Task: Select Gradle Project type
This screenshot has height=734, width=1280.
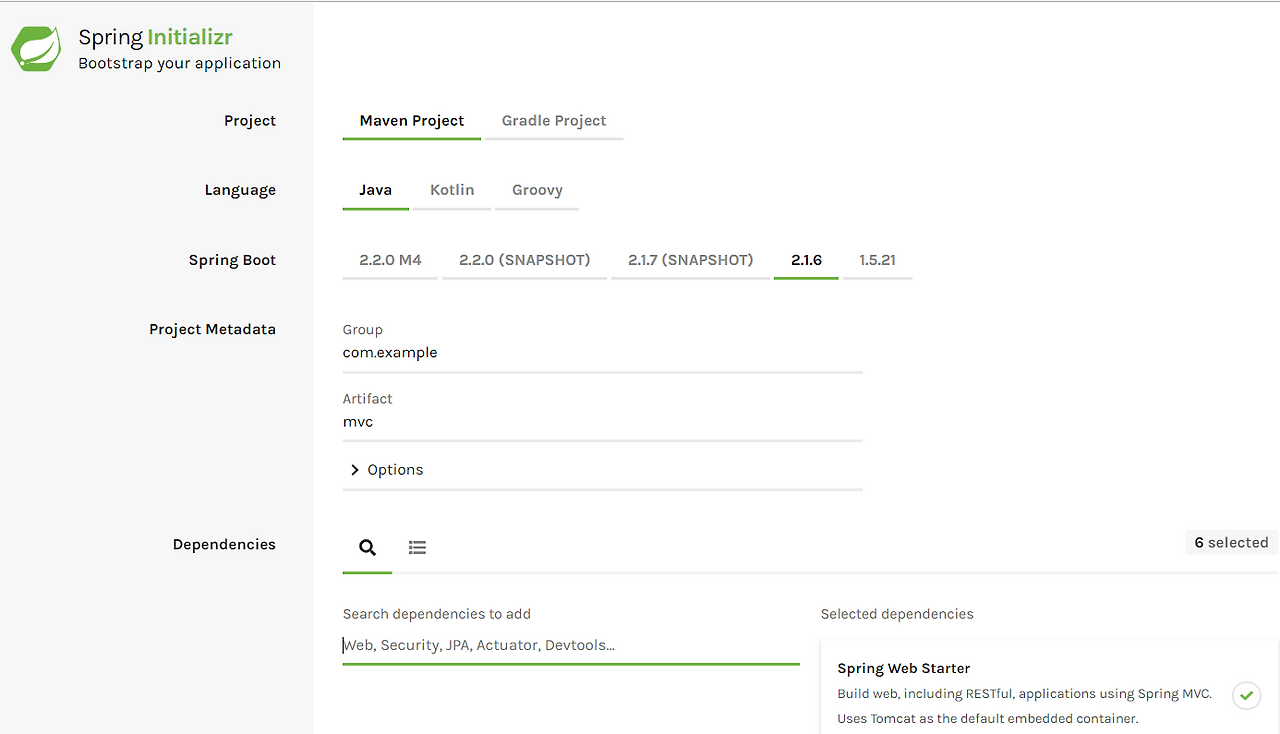Action: click(554, 121)
